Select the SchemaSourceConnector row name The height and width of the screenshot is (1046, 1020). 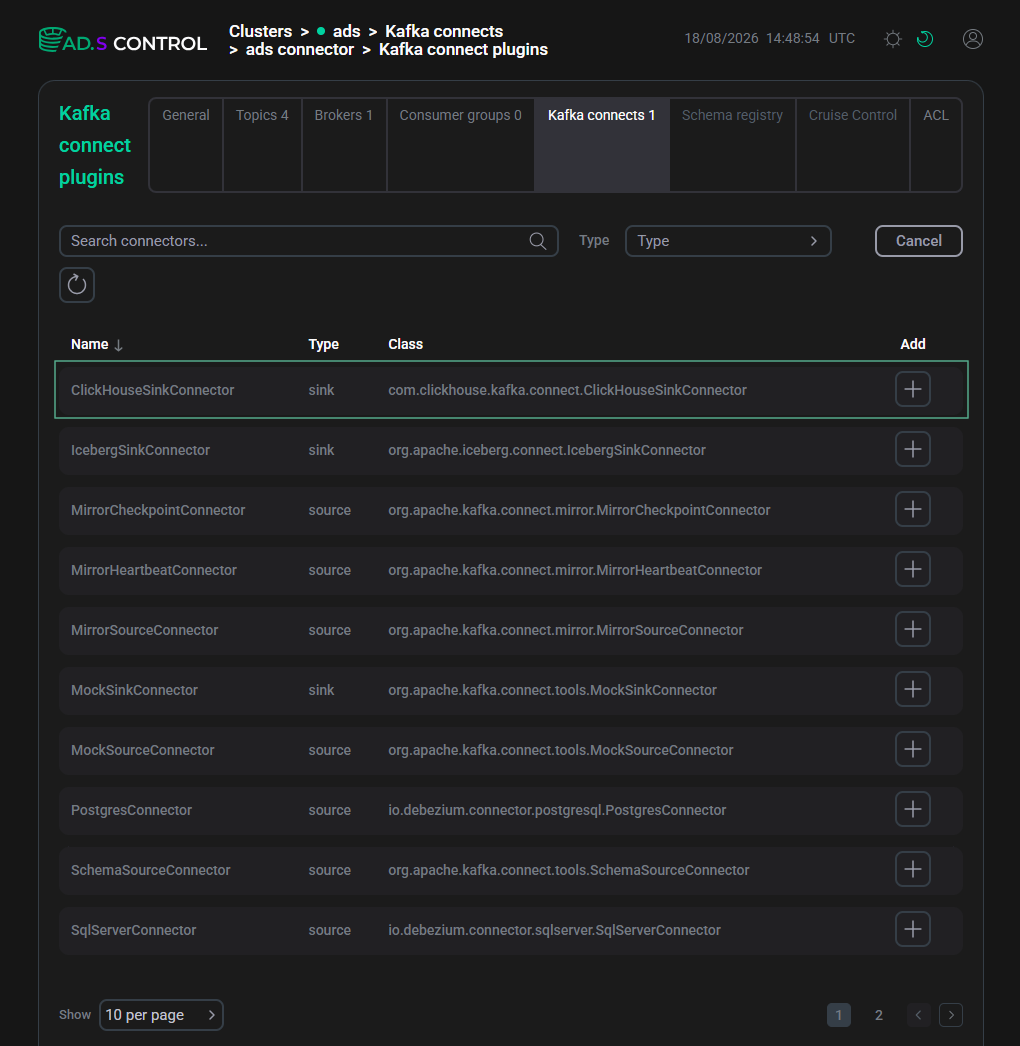coord(151,871)
